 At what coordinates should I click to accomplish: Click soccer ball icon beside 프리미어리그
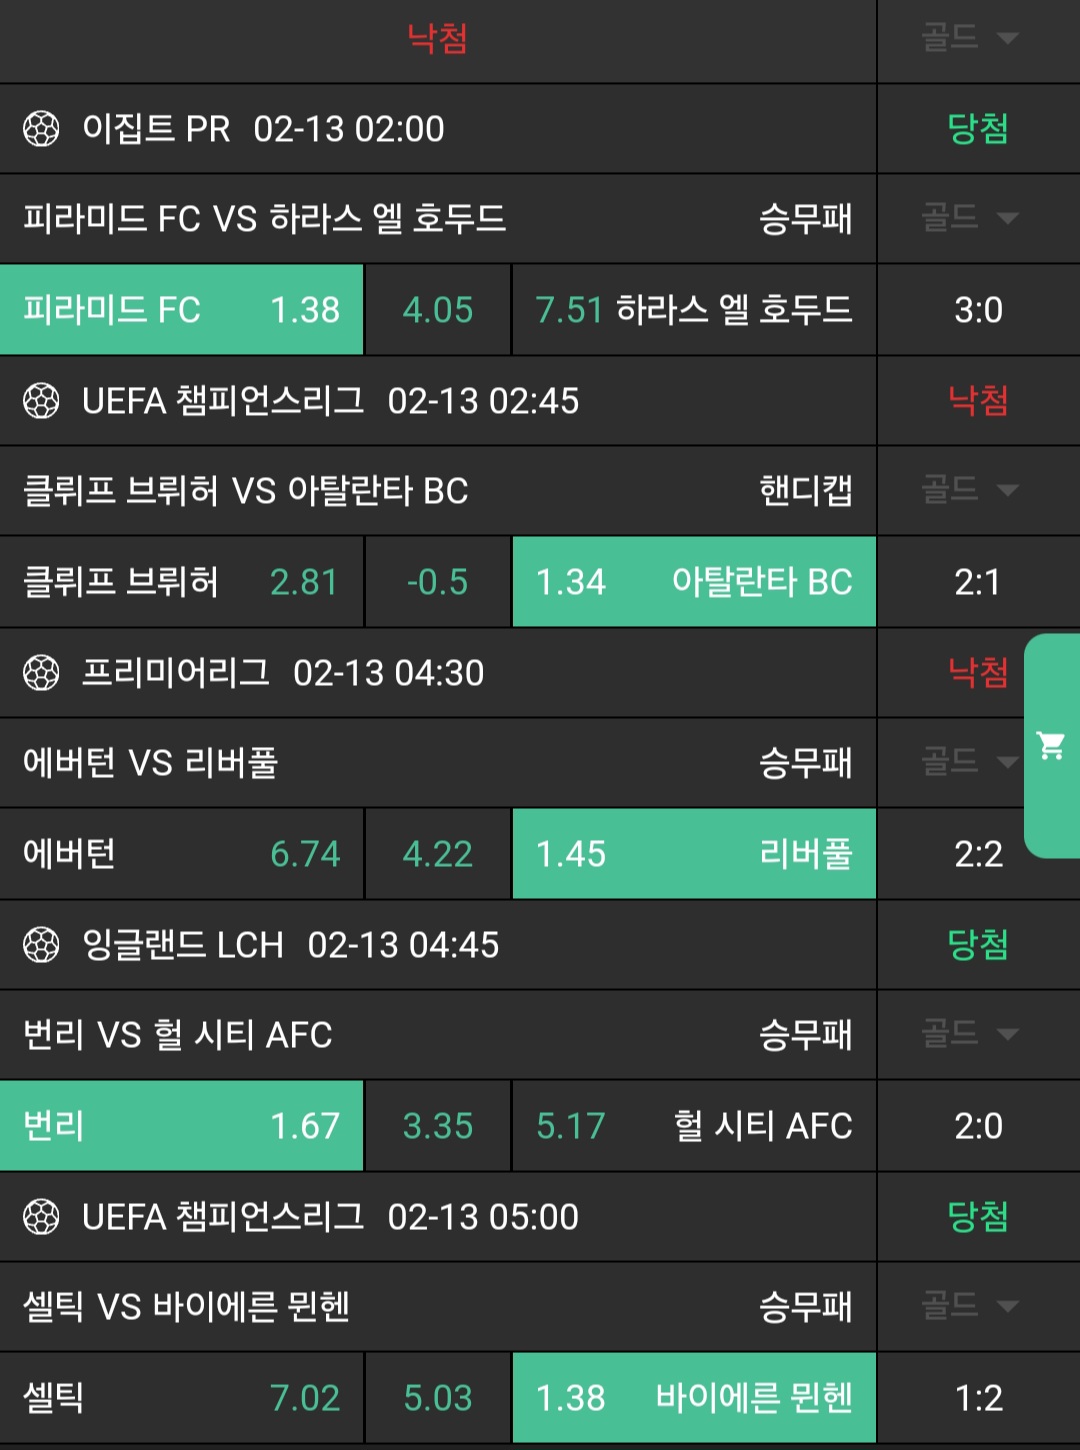click(41, 673)
